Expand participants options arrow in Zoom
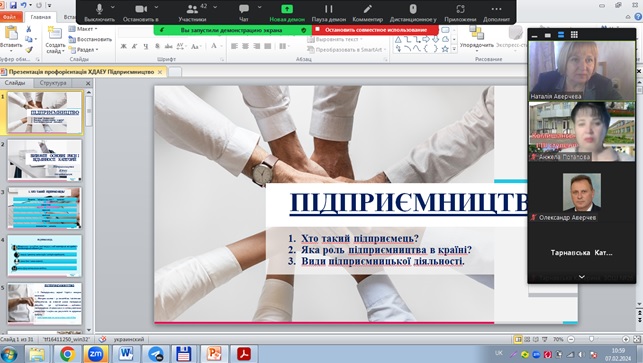This screenshot has height=363, width=643. [215, 7]
